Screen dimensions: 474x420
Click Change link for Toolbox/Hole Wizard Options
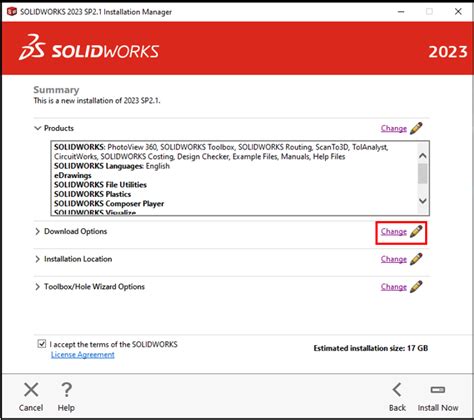[x=394, y=287]
